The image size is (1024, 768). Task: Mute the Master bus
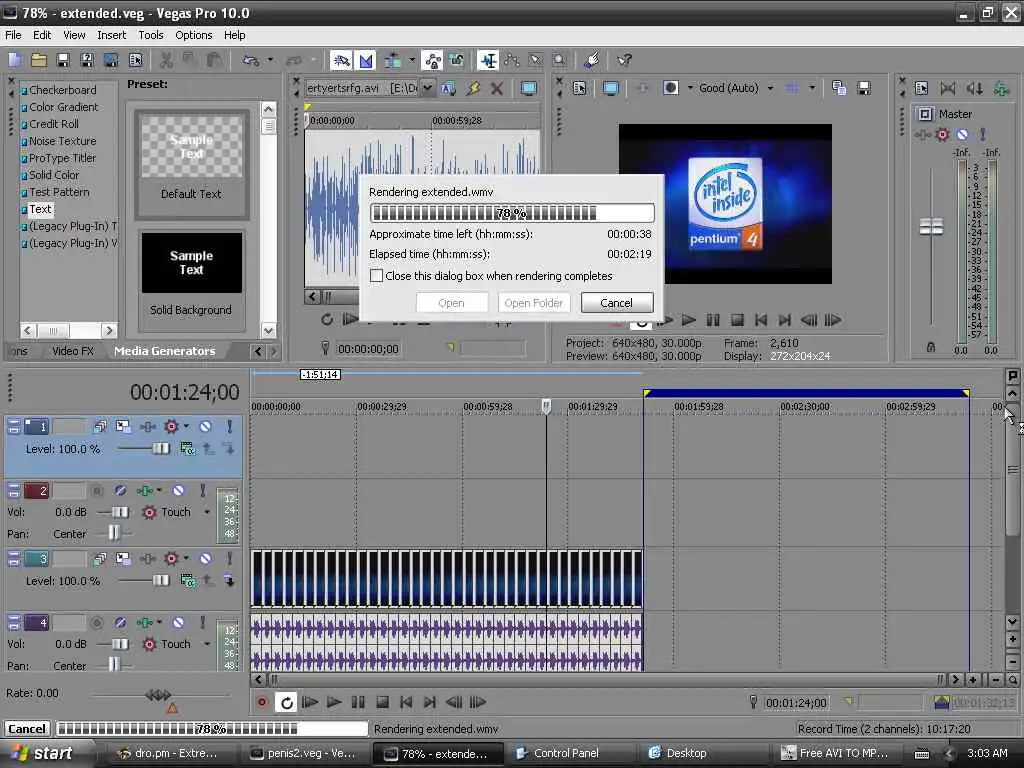coord(962,135)
